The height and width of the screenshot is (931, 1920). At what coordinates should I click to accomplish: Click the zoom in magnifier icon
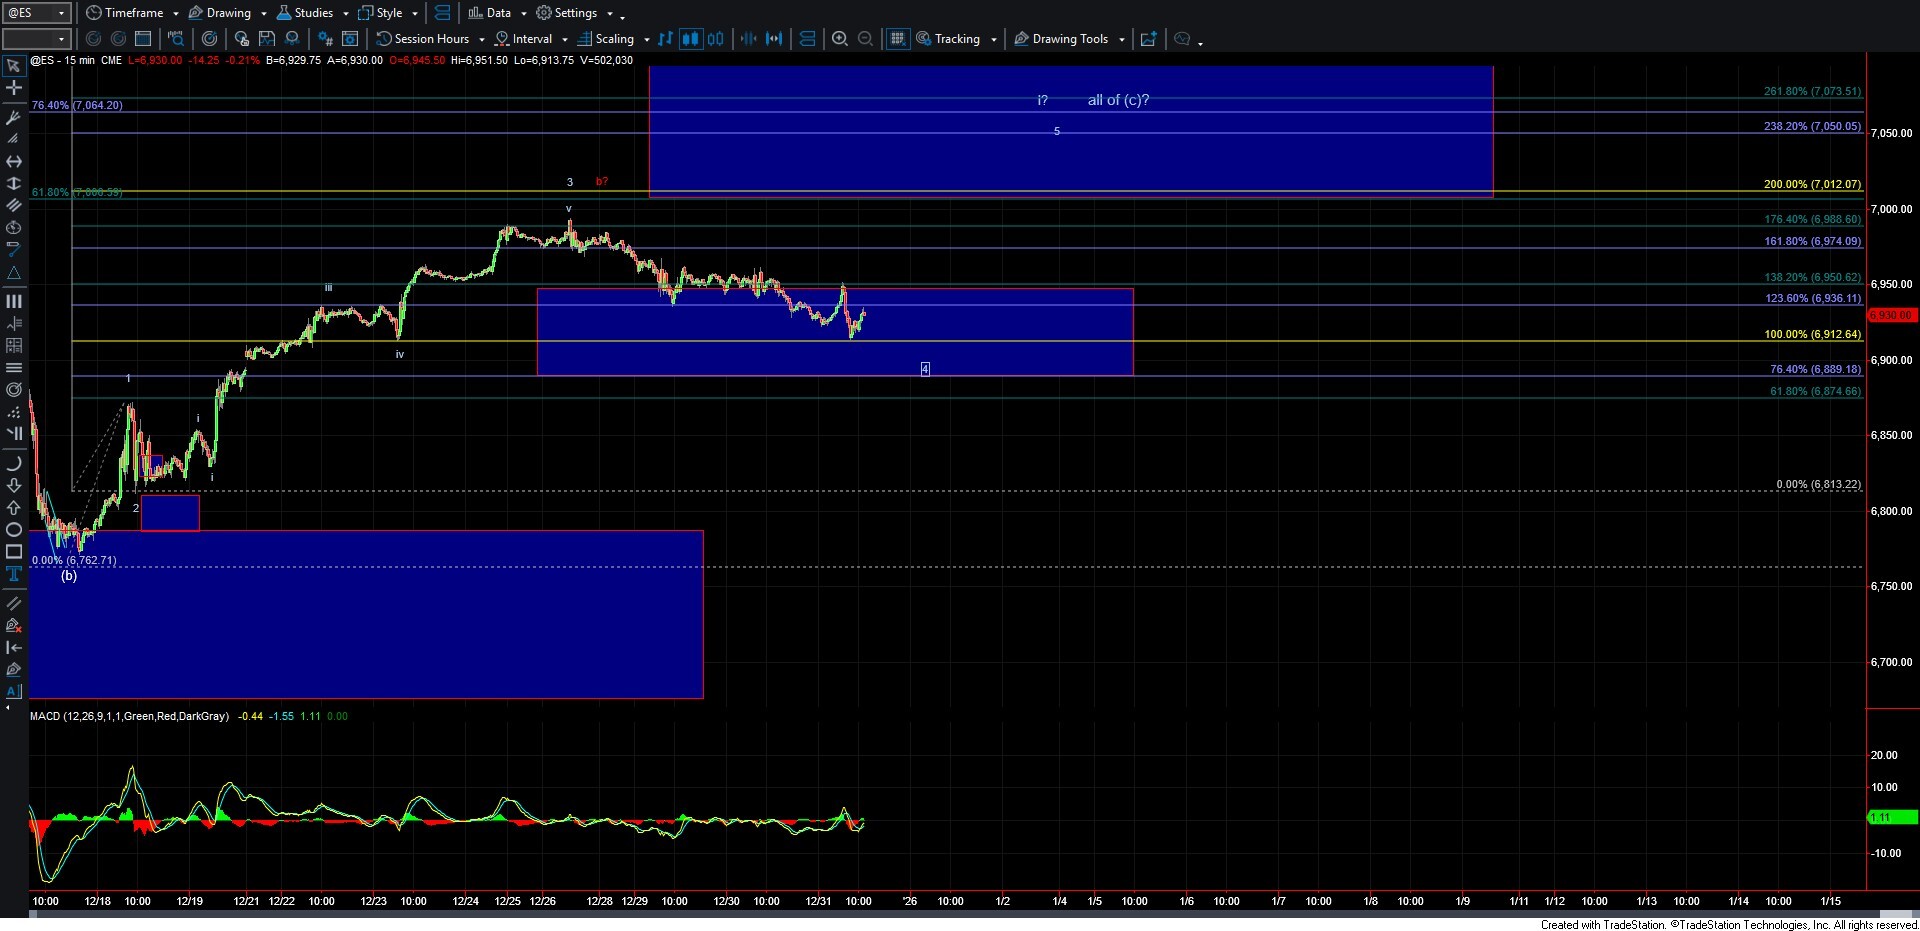click(x=840, y=39)
